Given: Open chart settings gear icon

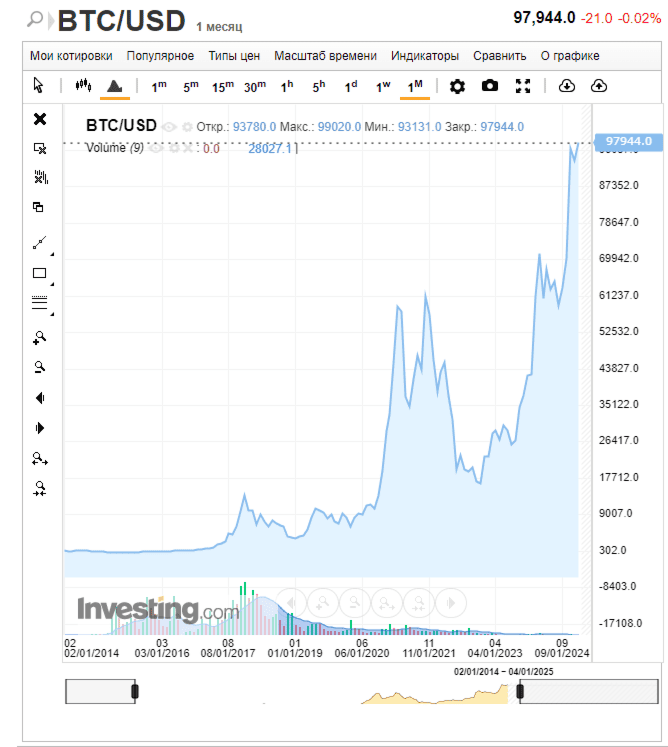Looking at the screenshot, I should click(457, 86).
